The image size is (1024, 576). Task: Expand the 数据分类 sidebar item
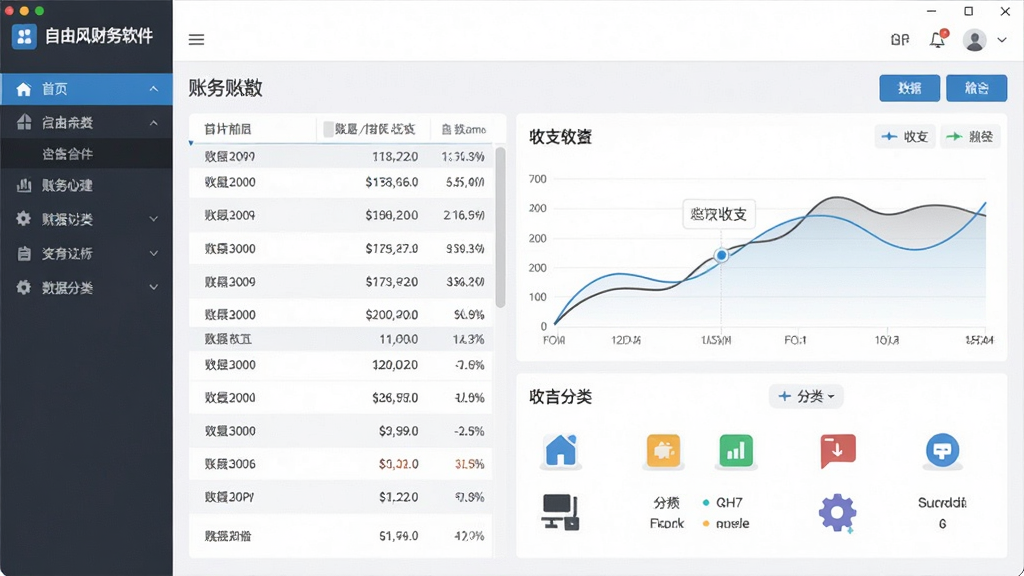pyautogui.click(x=153, y=287)
